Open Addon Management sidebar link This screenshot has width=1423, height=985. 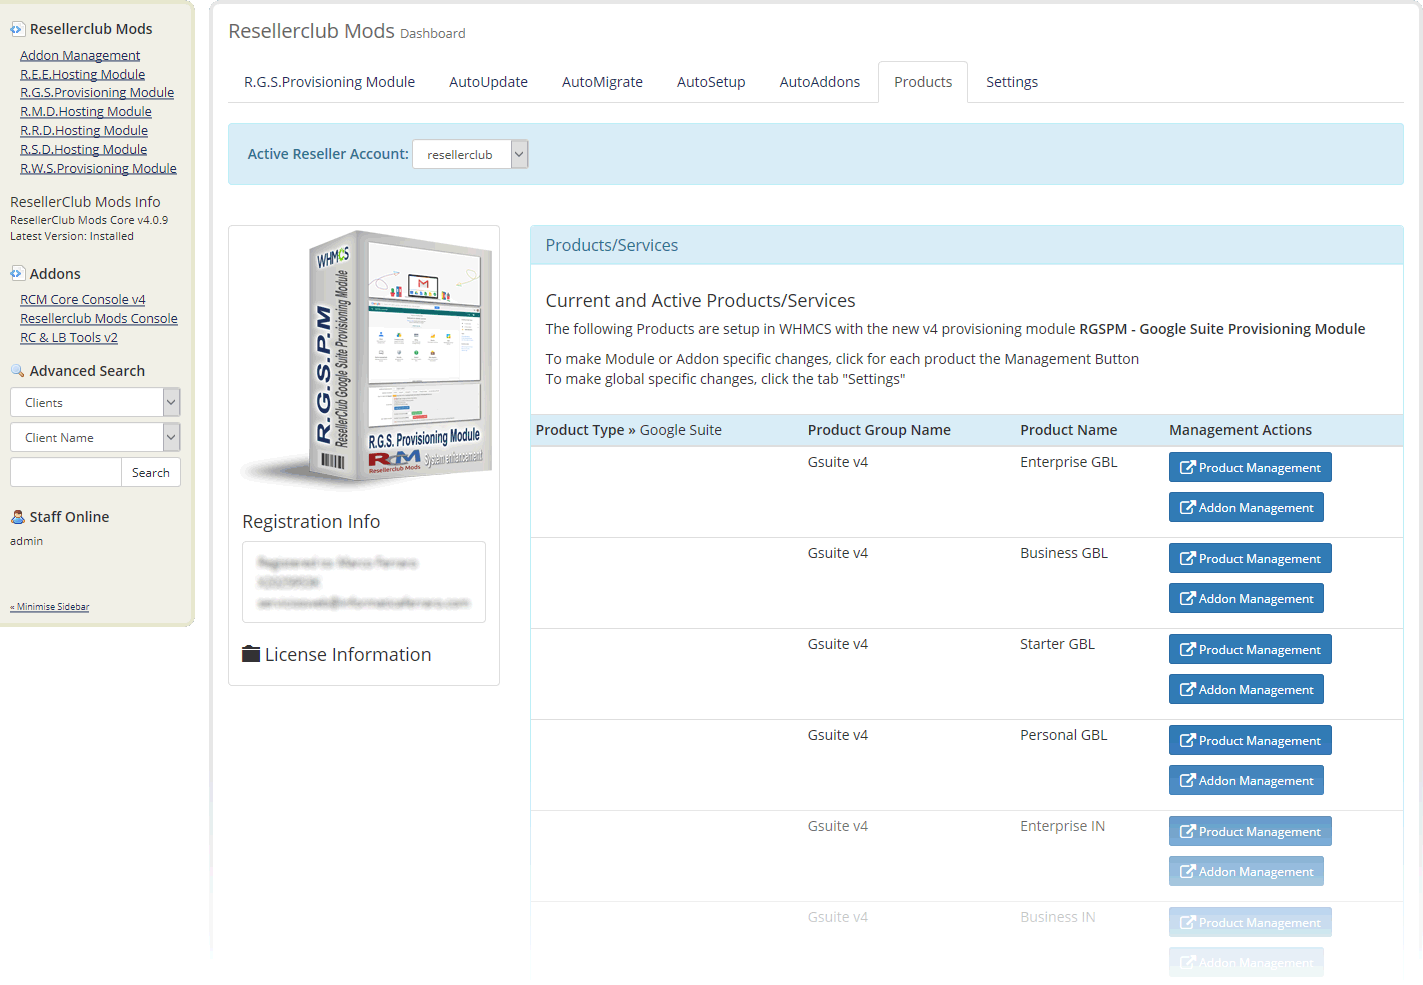80,55
